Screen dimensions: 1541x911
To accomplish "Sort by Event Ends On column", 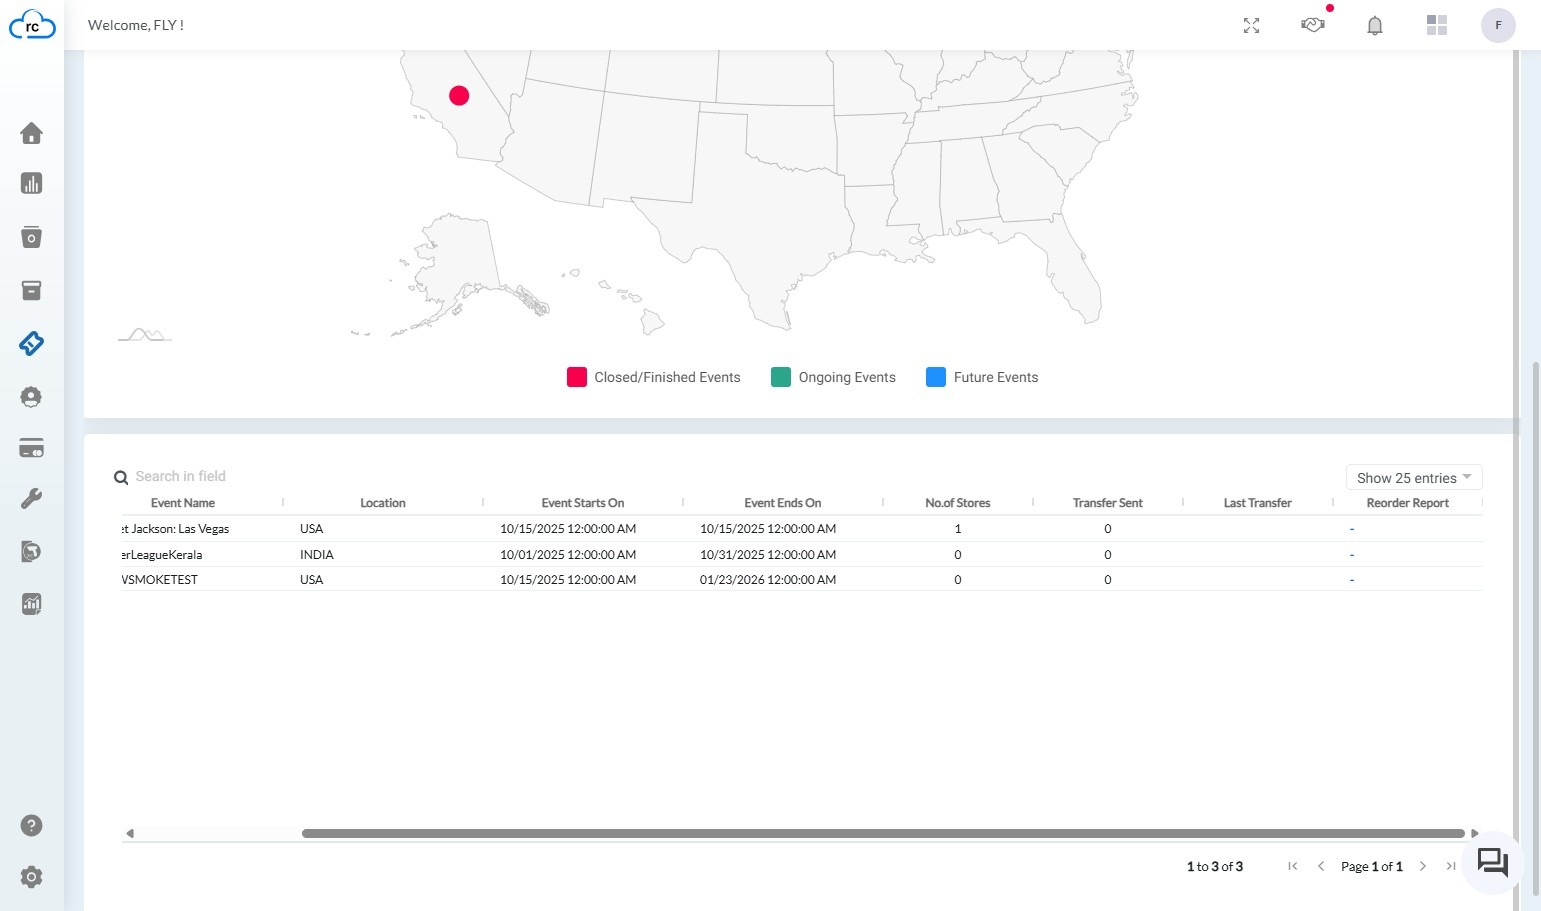I will (783, 503).
